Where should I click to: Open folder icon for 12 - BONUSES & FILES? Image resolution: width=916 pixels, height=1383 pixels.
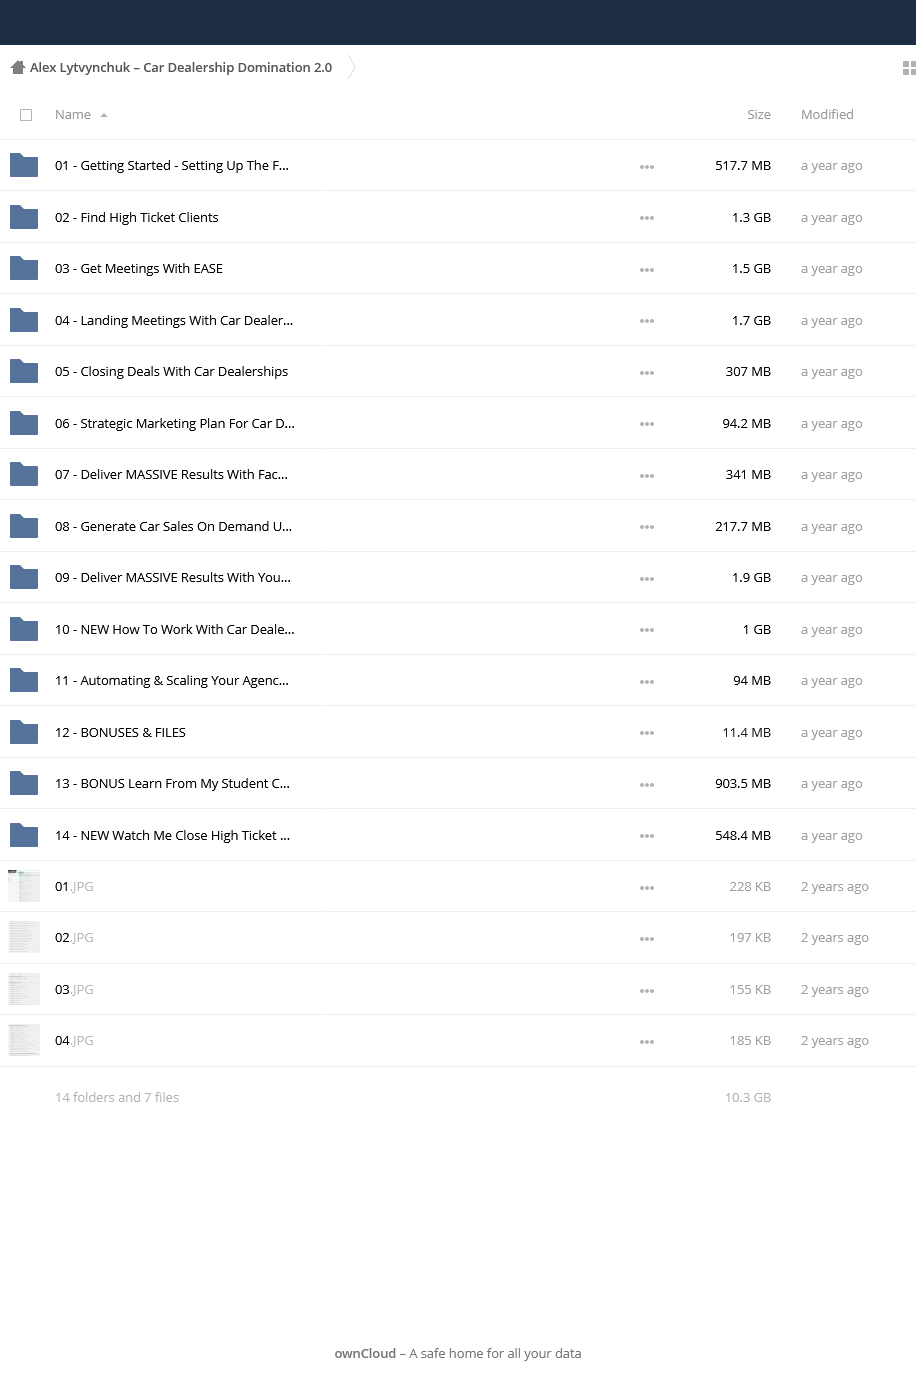click(x=24, y=732)
